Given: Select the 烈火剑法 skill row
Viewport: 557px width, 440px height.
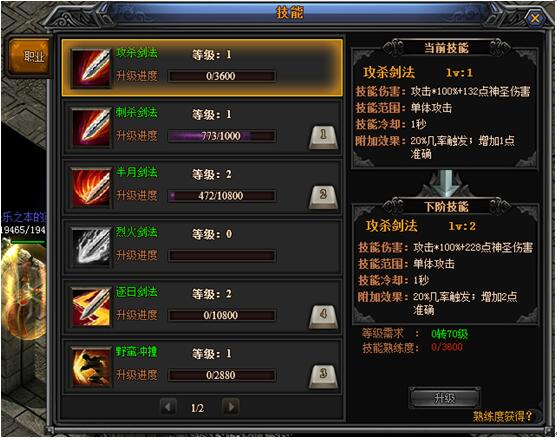Looking at the screenshot, I should (x=202, y=247).
